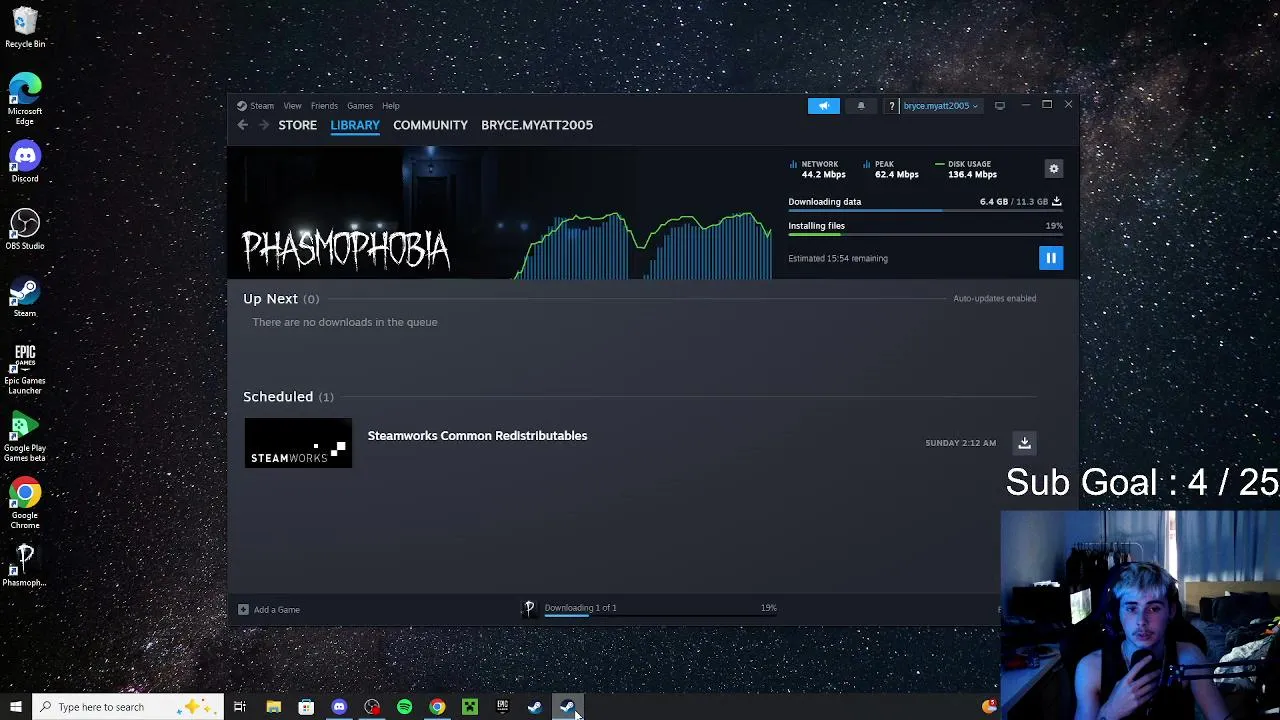Open the Steam desktop shortcut

[x=25, y=297]
